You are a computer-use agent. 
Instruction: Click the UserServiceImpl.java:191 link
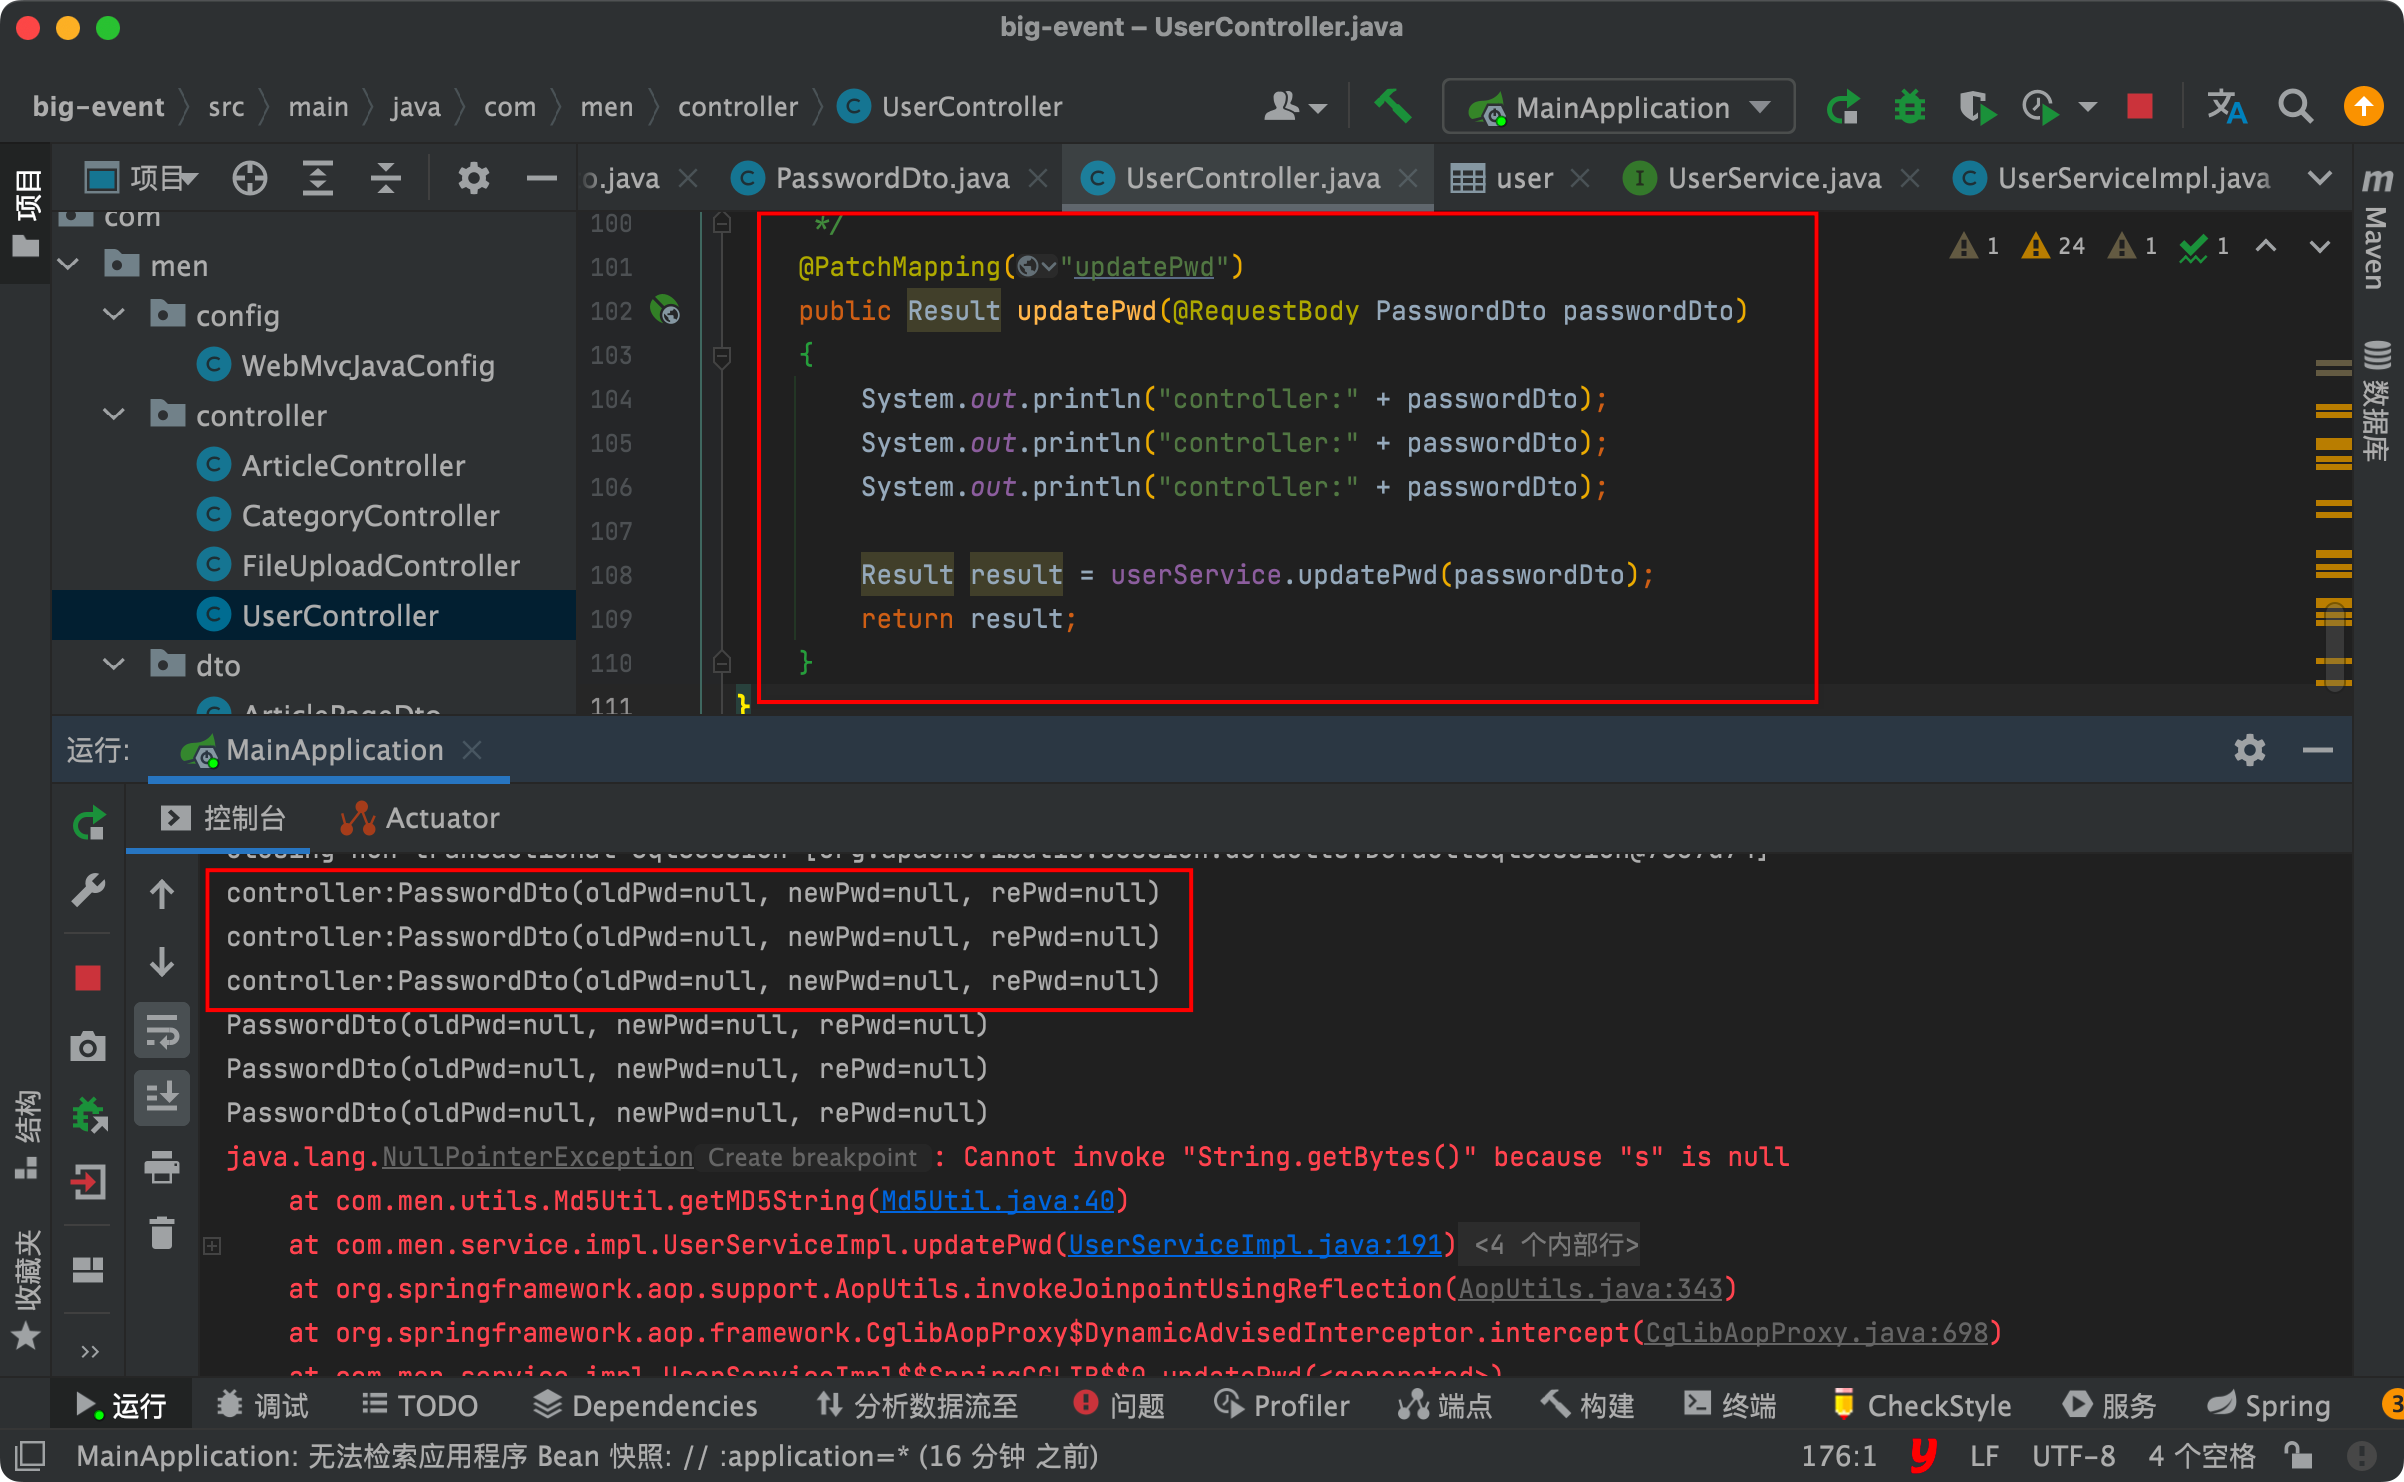(x=1255, y=1244)
